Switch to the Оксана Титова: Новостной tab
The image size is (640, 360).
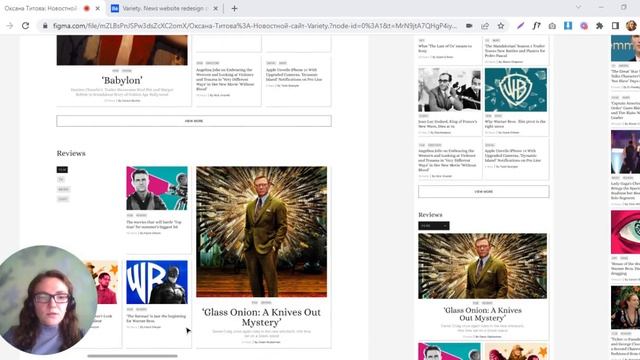pos(41,8)
